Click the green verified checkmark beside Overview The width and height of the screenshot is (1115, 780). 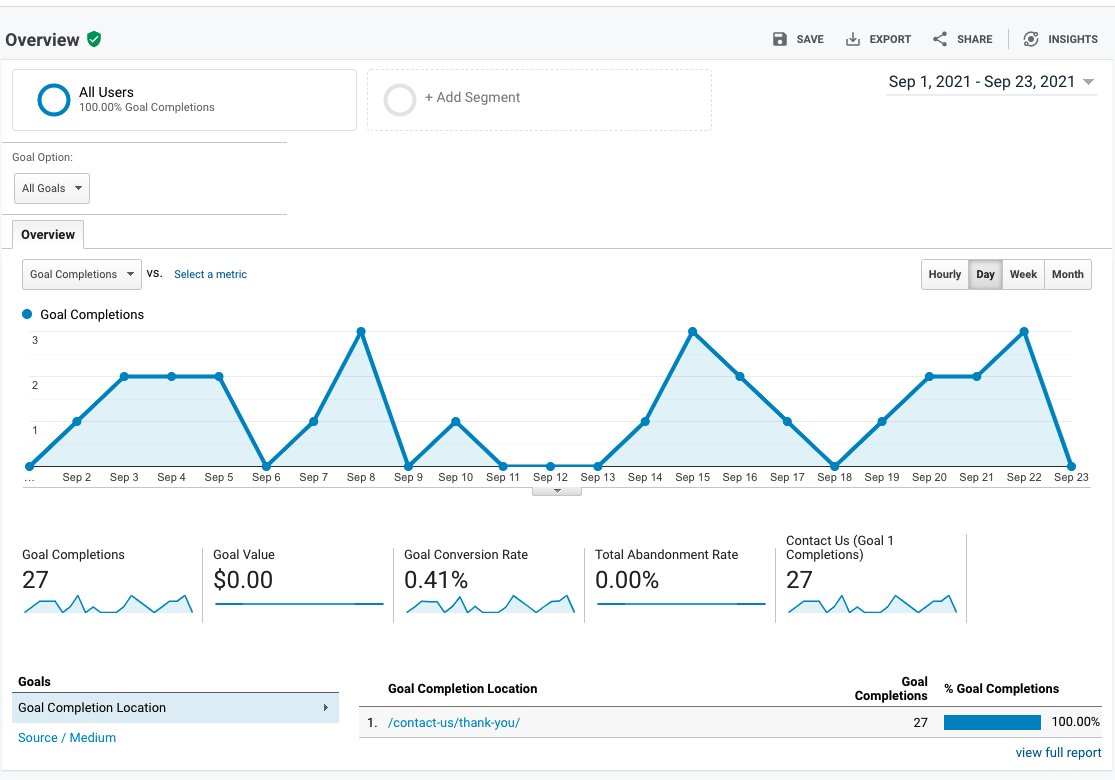pyautogui.click(x=96, y=40)
